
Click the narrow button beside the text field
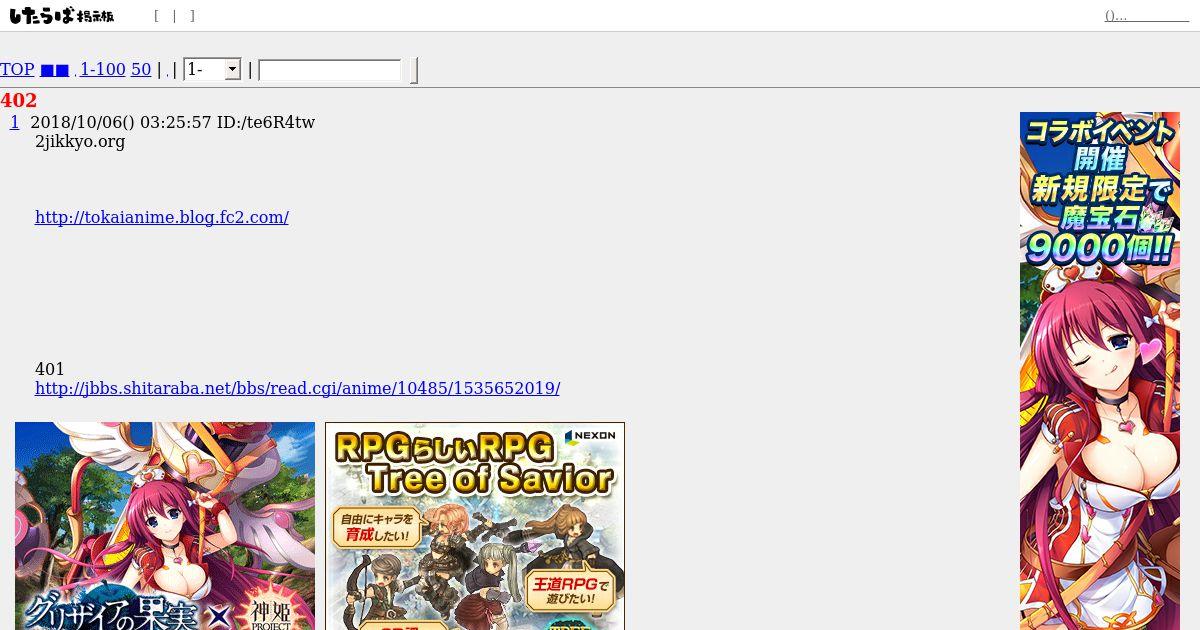(414, 70)
